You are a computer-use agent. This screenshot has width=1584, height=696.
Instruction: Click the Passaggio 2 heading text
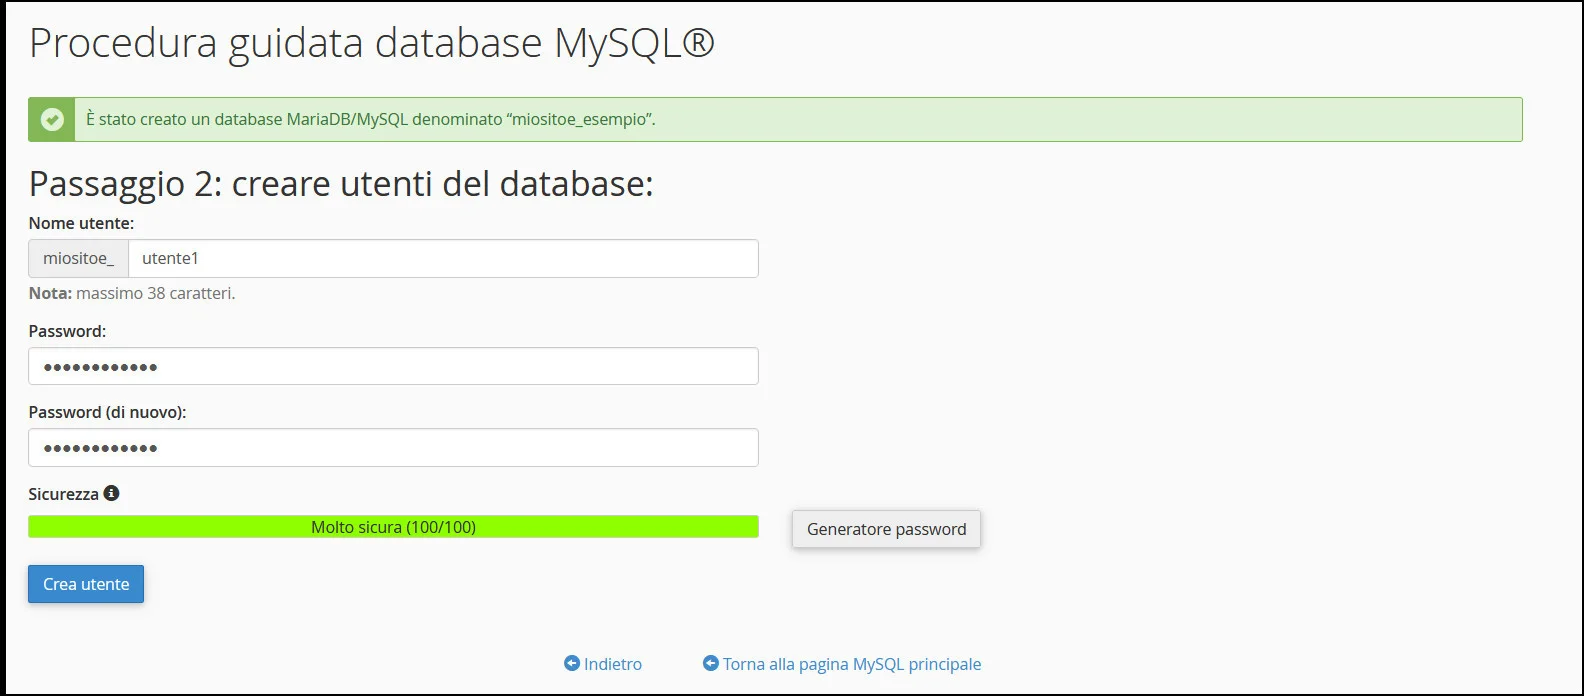[x=342, y=183]
